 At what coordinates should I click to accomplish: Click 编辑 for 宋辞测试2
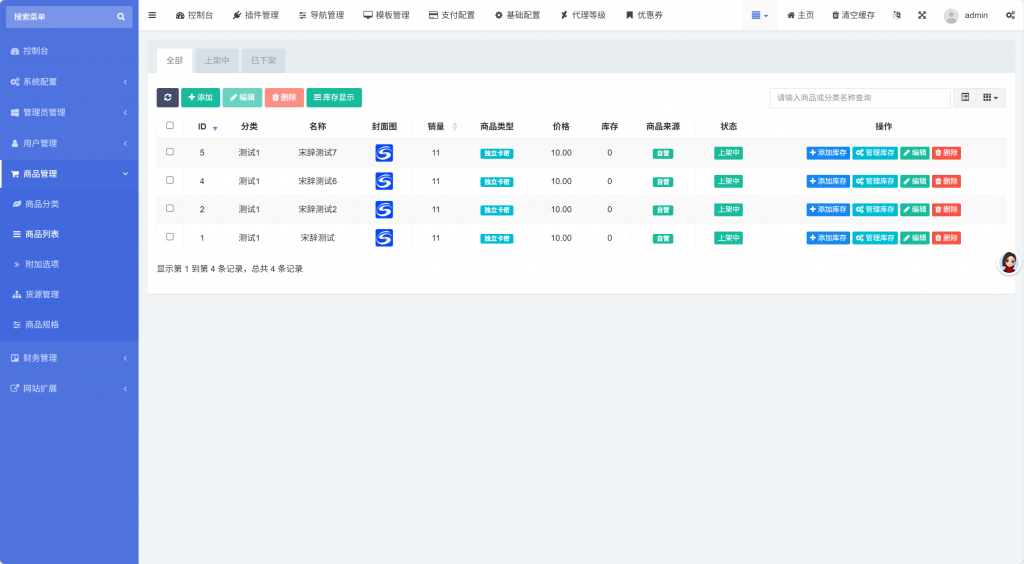915,210
